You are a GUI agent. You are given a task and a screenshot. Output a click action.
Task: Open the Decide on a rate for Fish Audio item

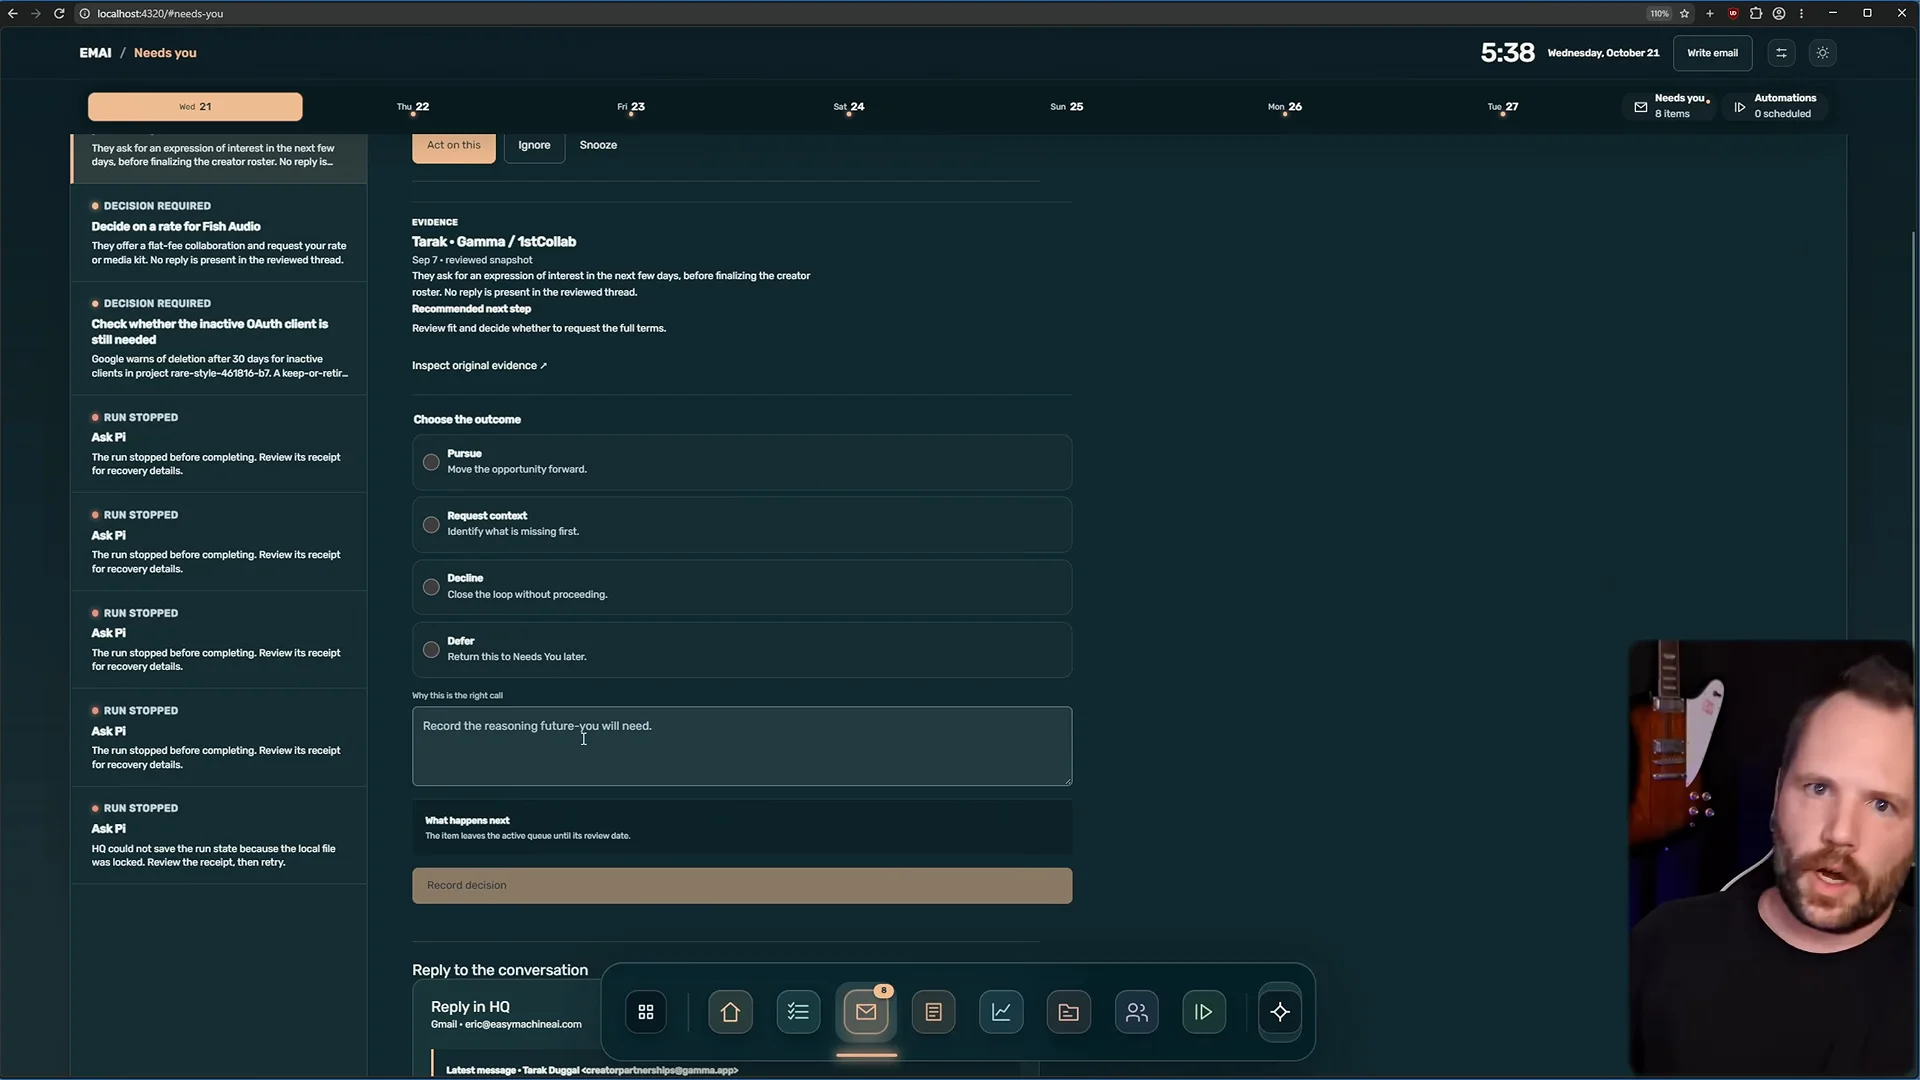pyautogui.click(x=219, y=232)
